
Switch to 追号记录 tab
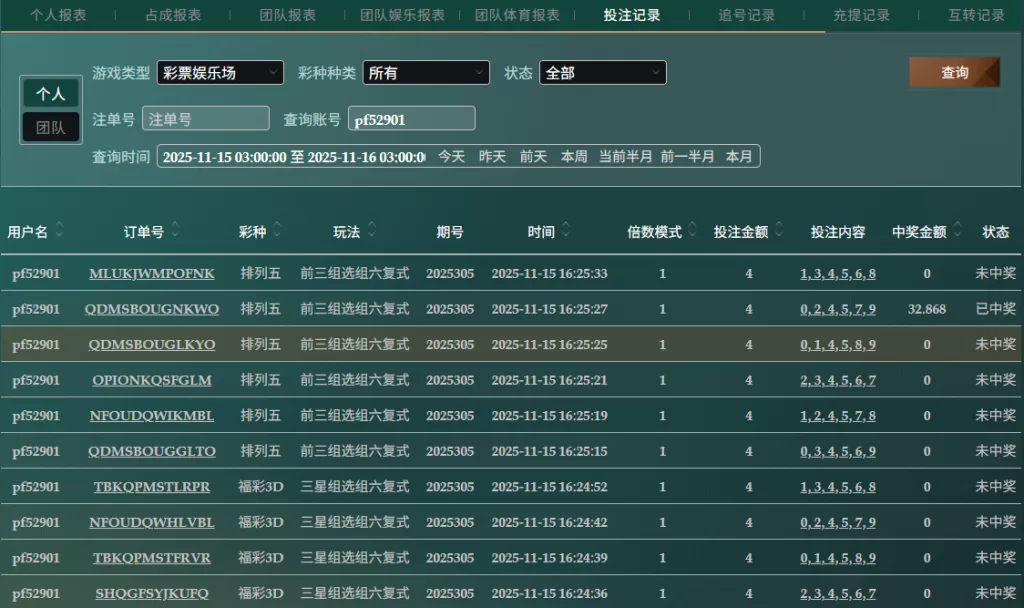747,15
